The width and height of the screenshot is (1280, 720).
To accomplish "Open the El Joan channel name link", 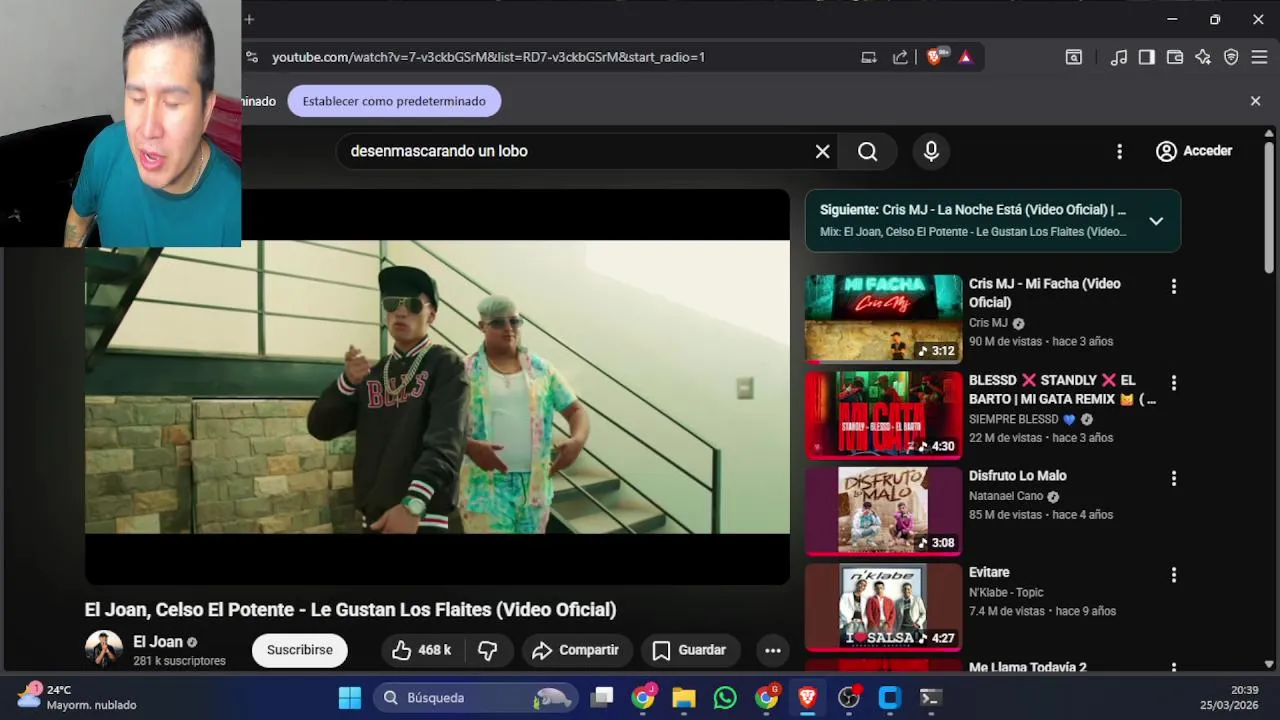I will 158,642.
